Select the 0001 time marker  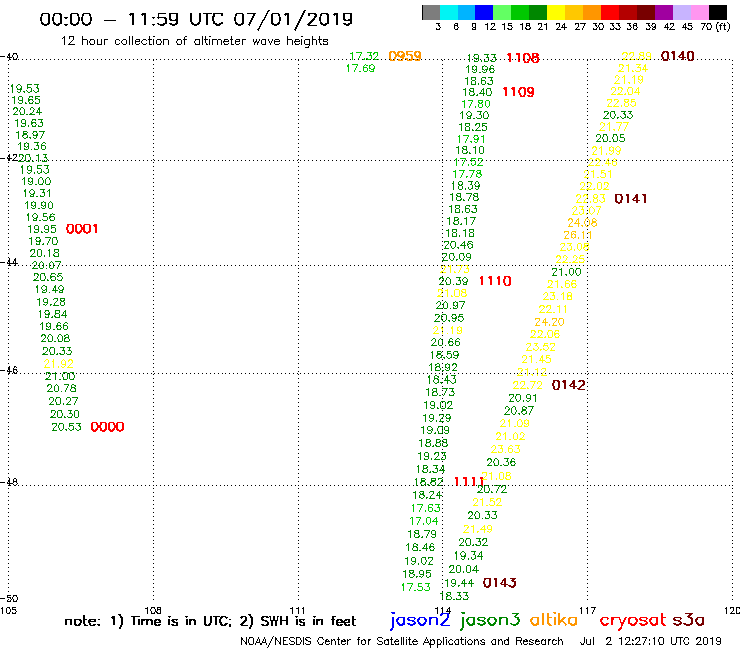(82, 229)
